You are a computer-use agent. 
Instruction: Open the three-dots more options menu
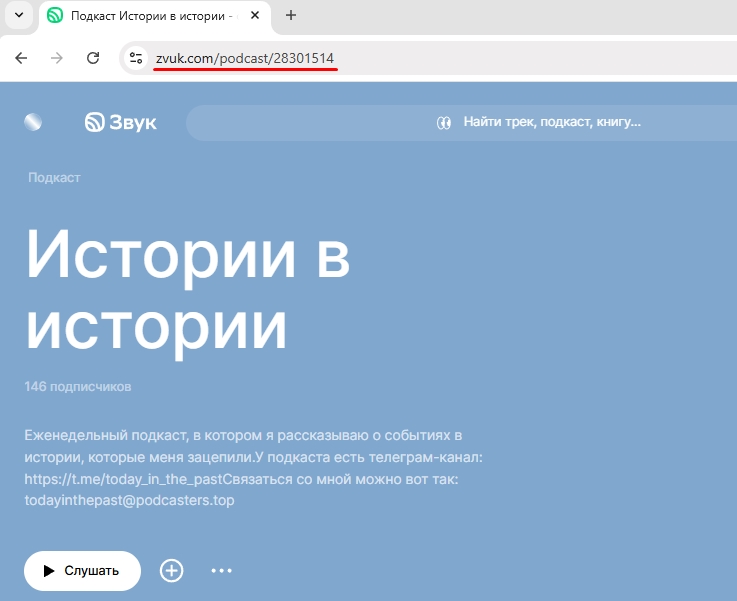point(222,571)
